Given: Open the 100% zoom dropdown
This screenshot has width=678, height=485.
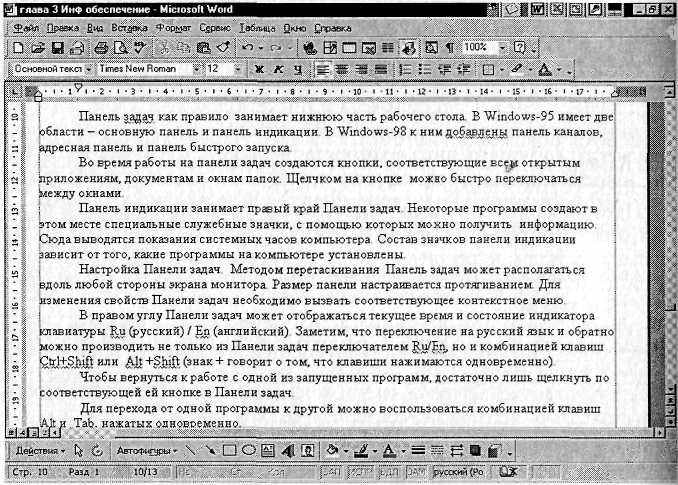Looking at the screenshot, I should (502, 48).
